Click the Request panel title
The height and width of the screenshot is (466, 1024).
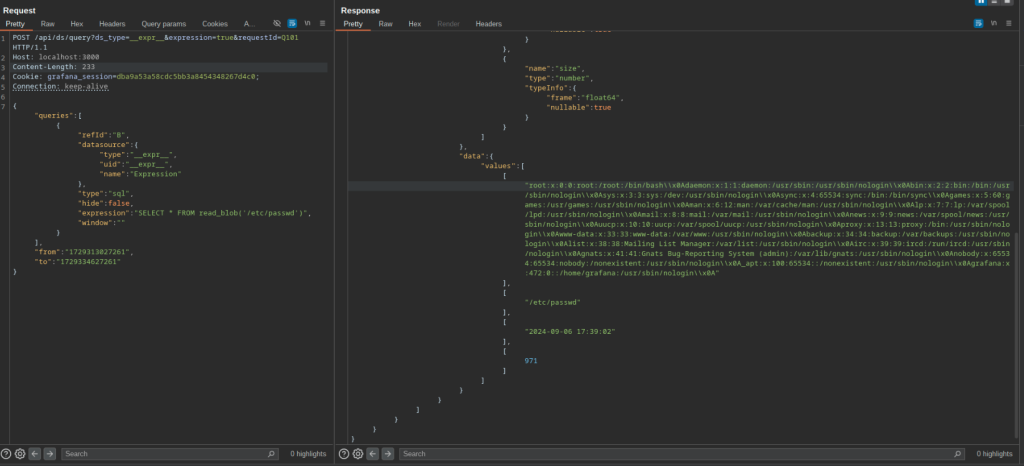[20, 10]
